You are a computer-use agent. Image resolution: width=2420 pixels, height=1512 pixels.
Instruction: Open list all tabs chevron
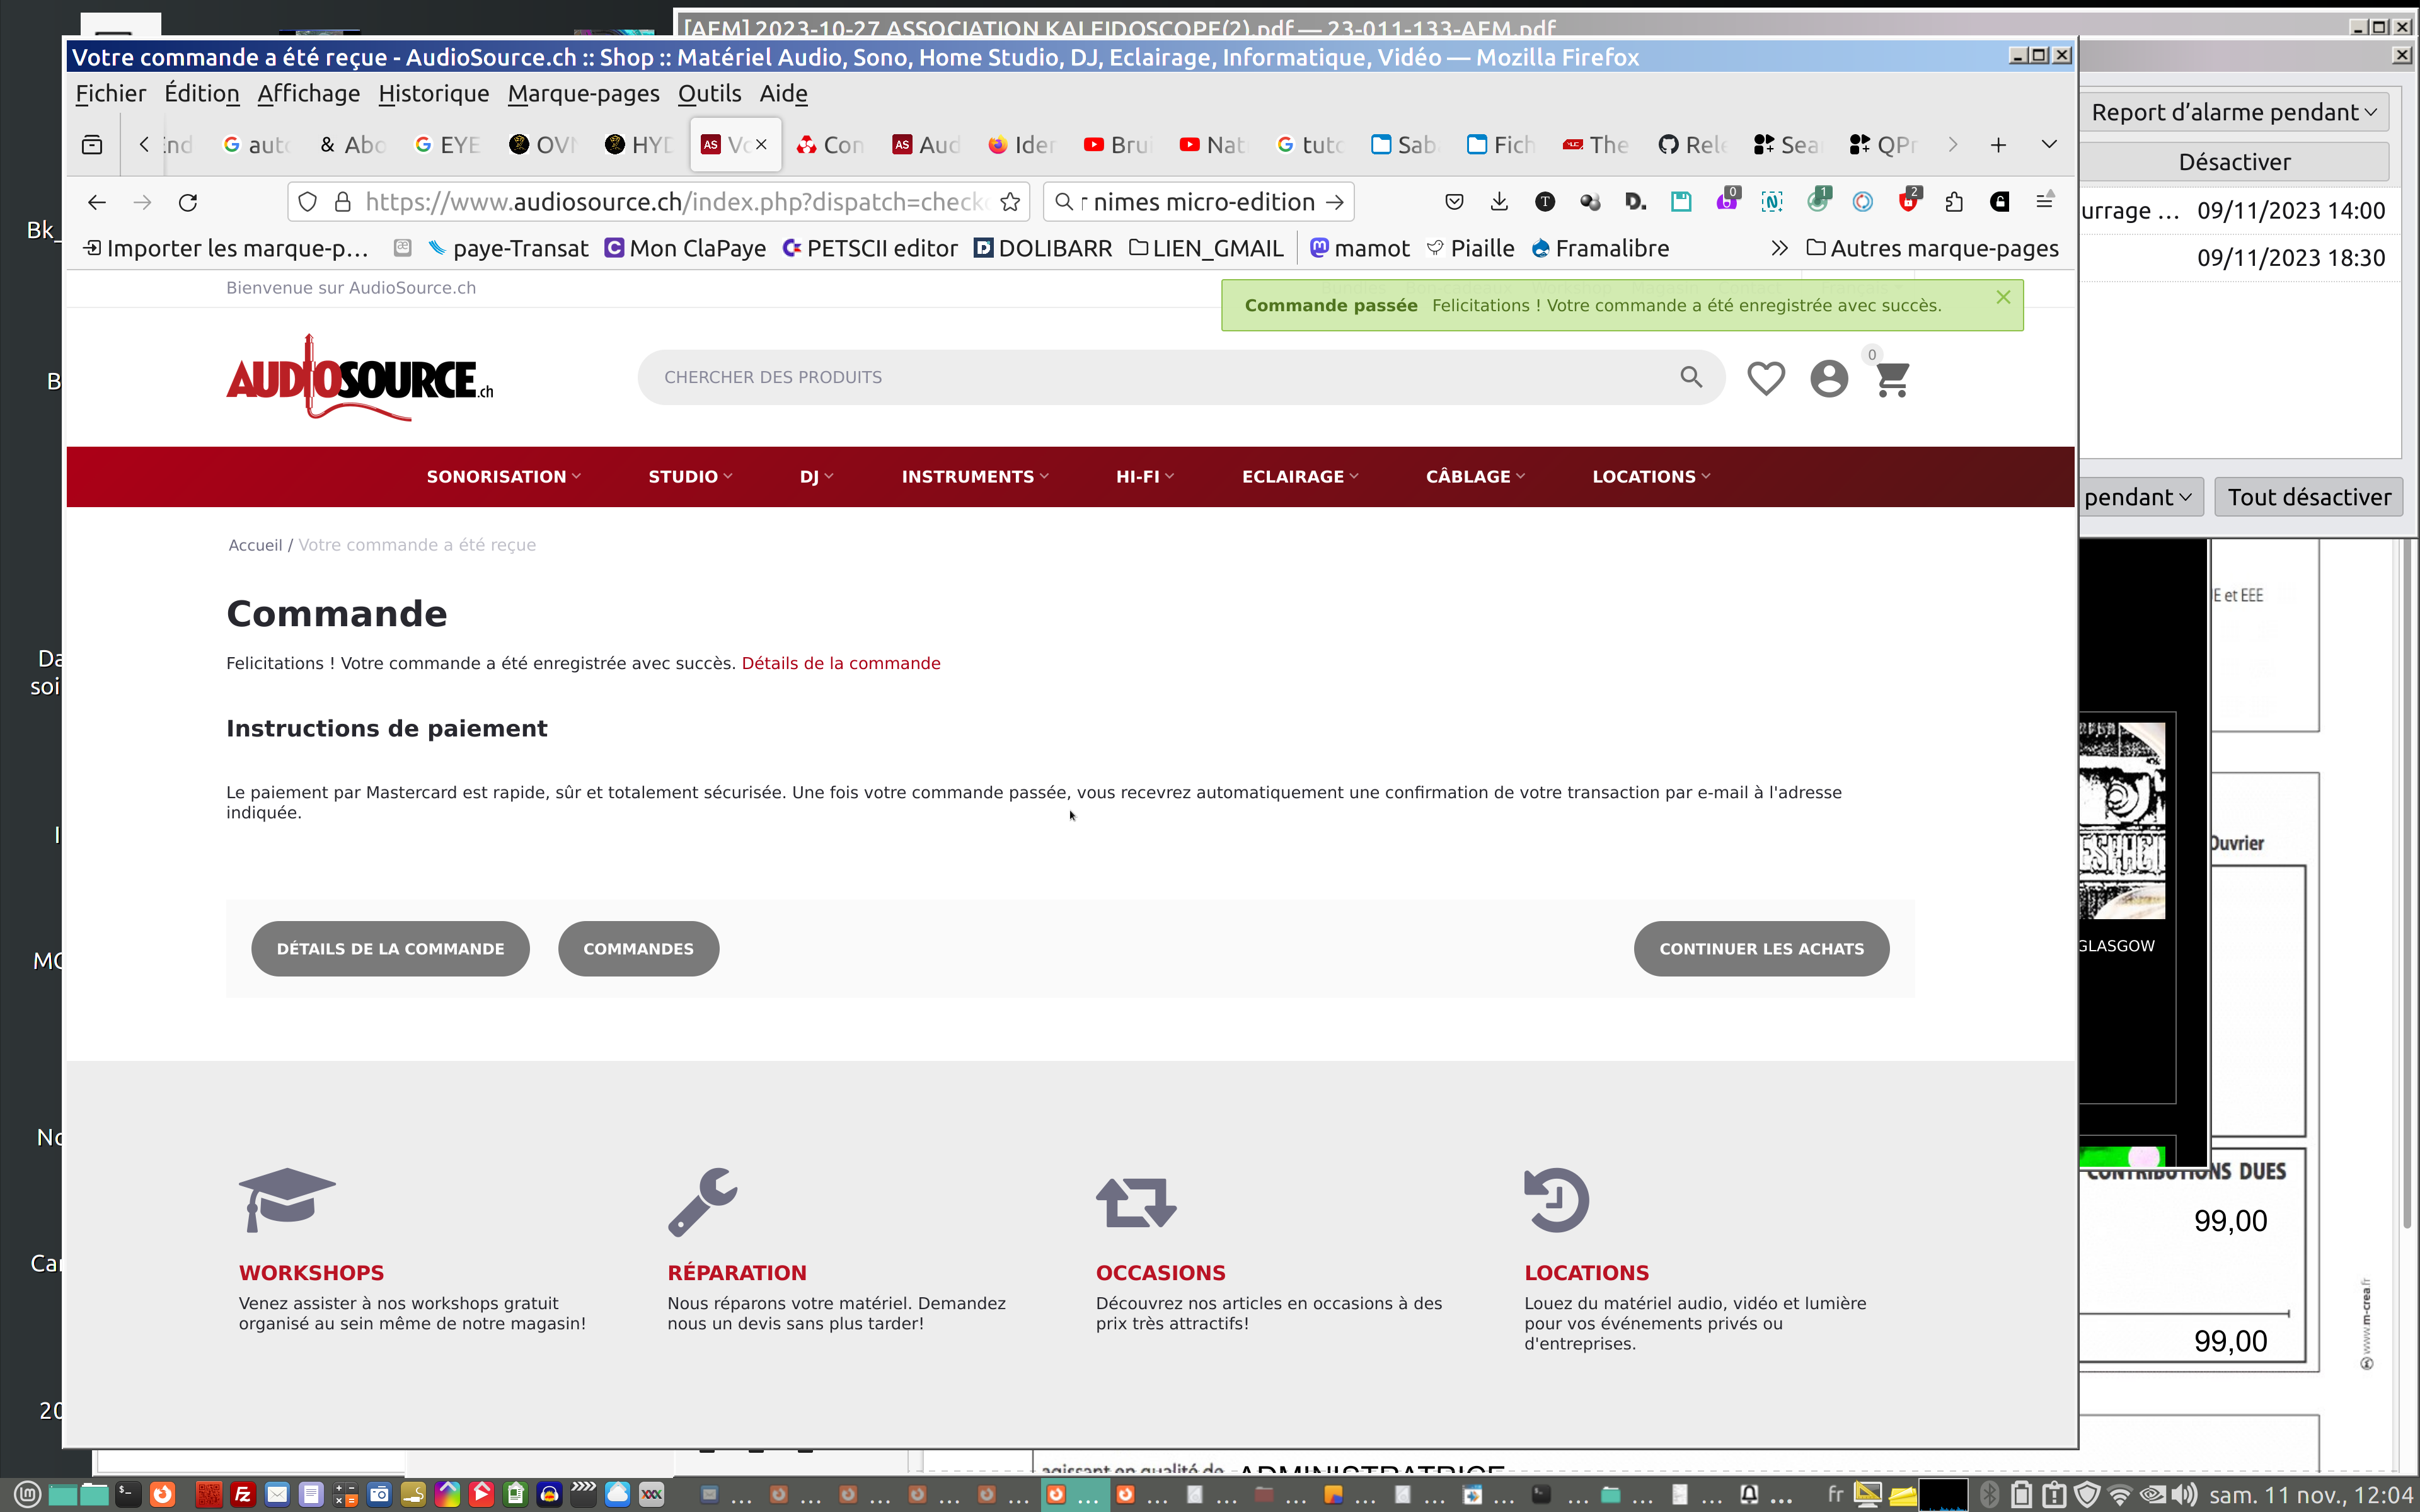[x=2048, y=145]
